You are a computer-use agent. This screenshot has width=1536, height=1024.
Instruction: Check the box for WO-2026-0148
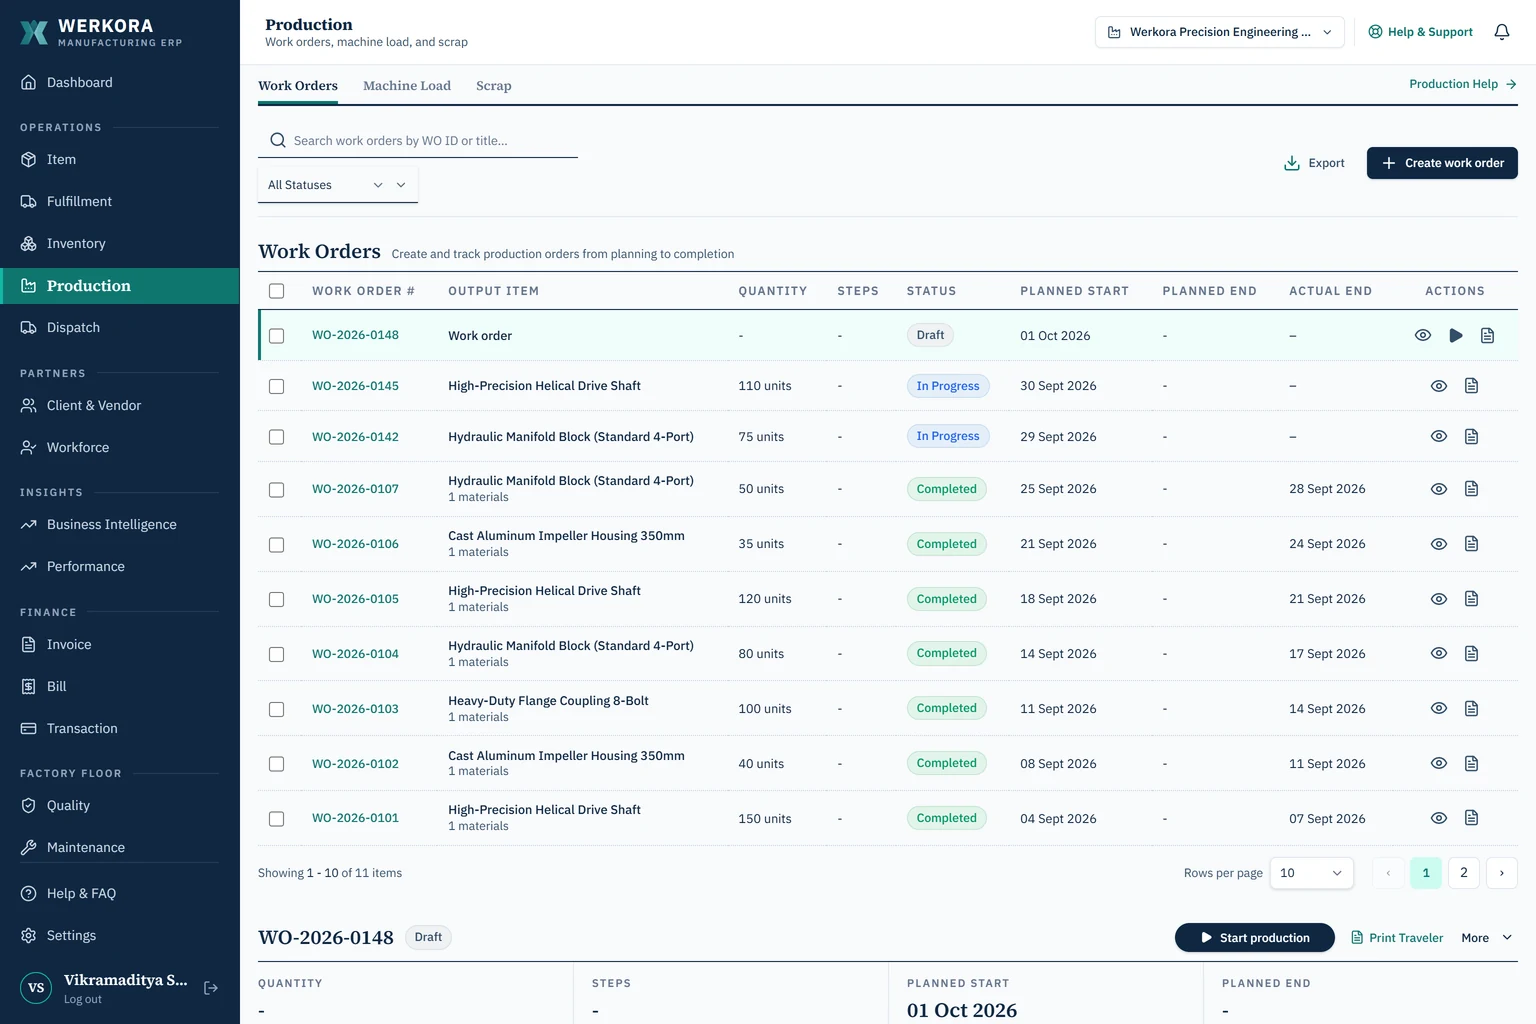[277, 336]
